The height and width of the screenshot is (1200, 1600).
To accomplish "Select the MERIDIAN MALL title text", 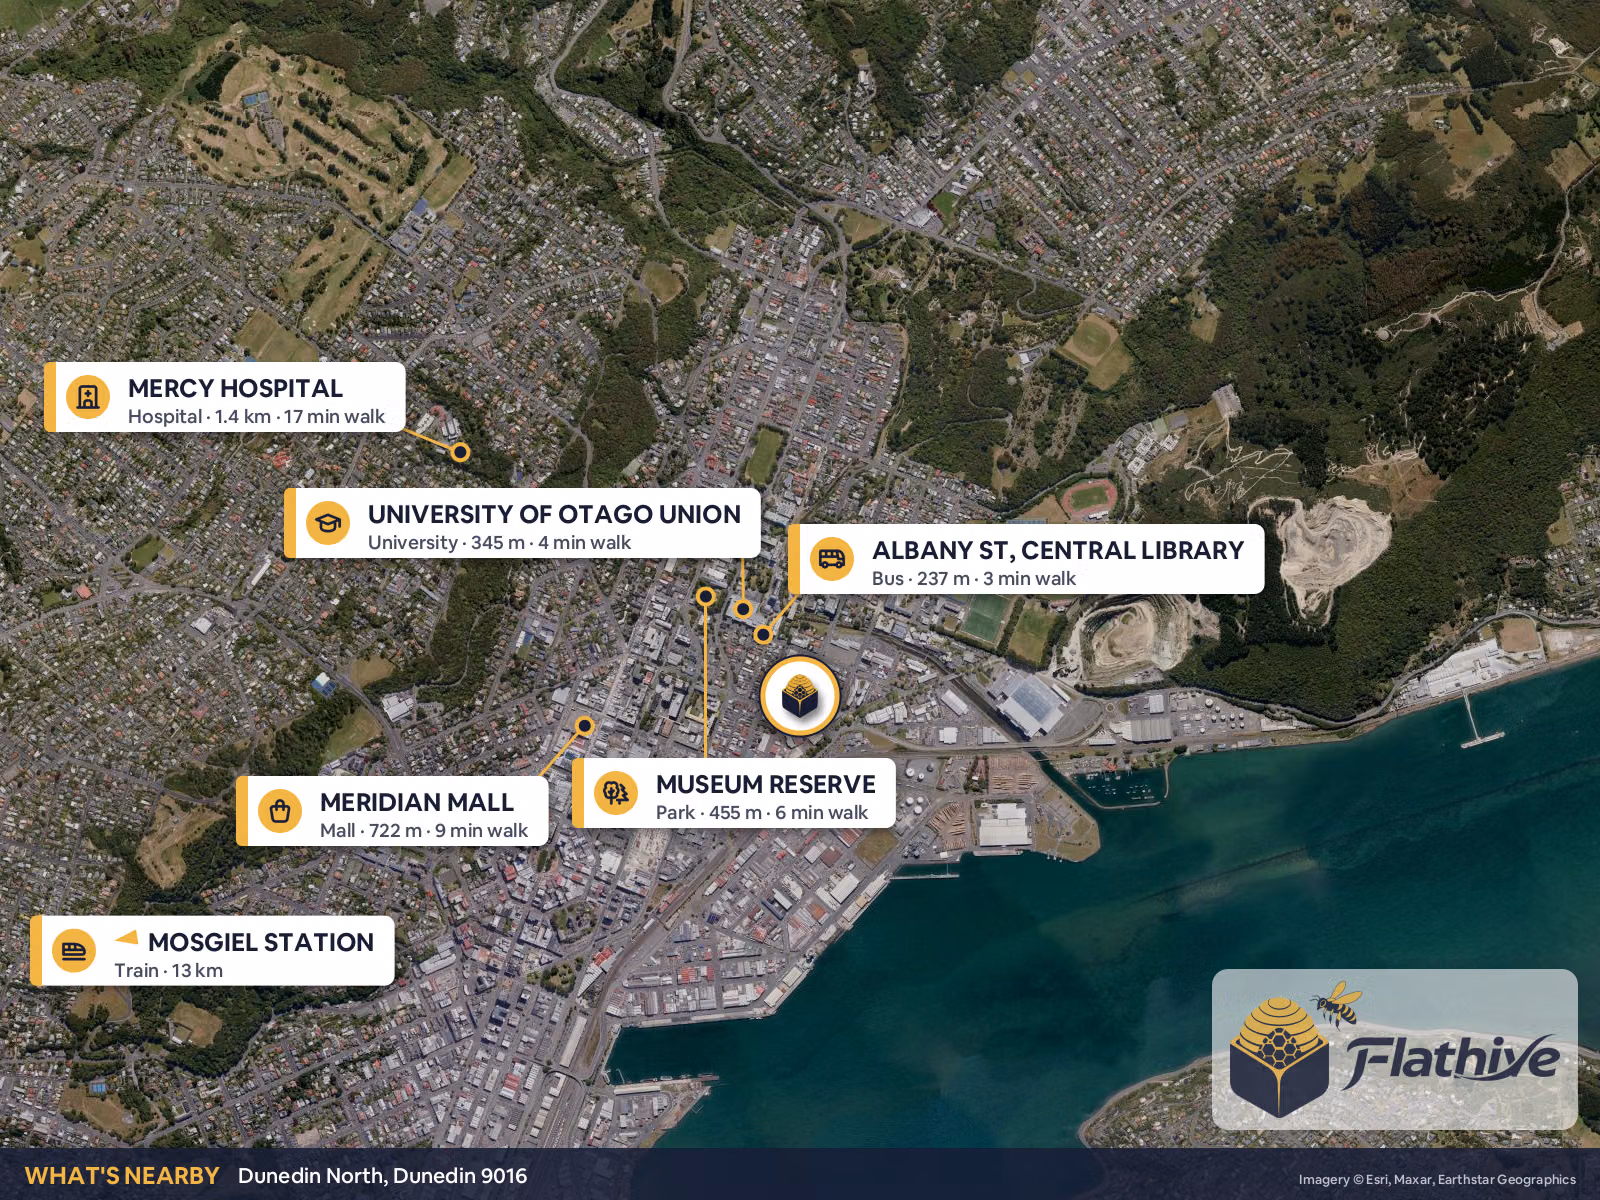I will pos(417,802).
